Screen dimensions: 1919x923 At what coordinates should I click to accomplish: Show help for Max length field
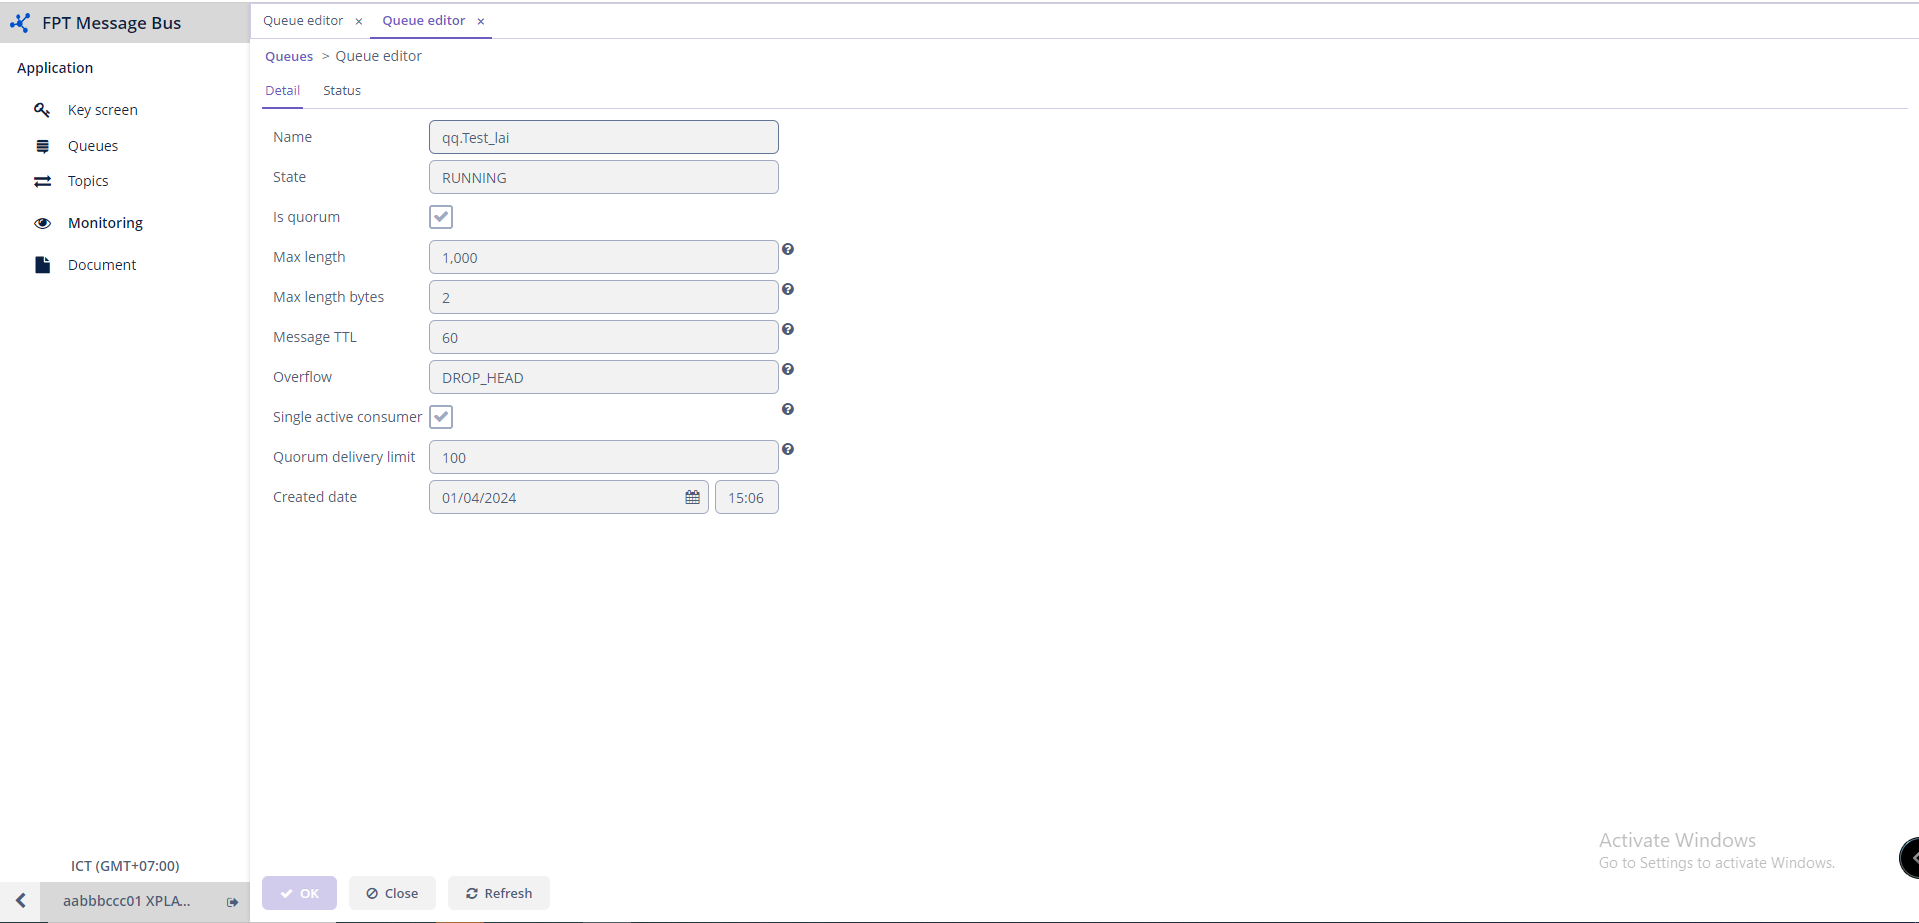pos(788,249)
